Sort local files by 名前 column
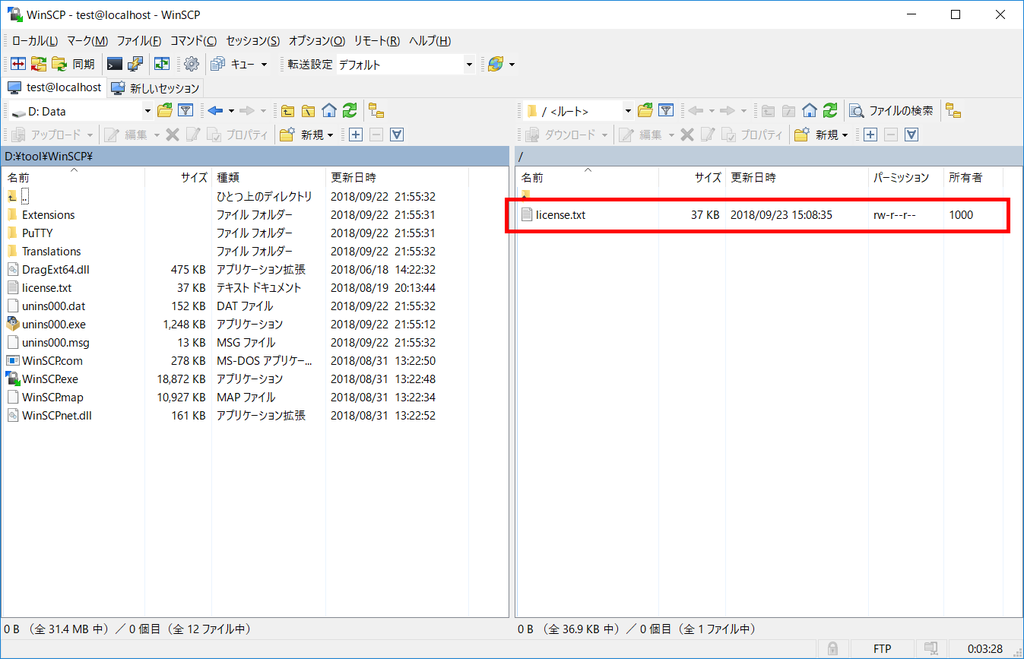1024x659 pixels. click(73, 178)
